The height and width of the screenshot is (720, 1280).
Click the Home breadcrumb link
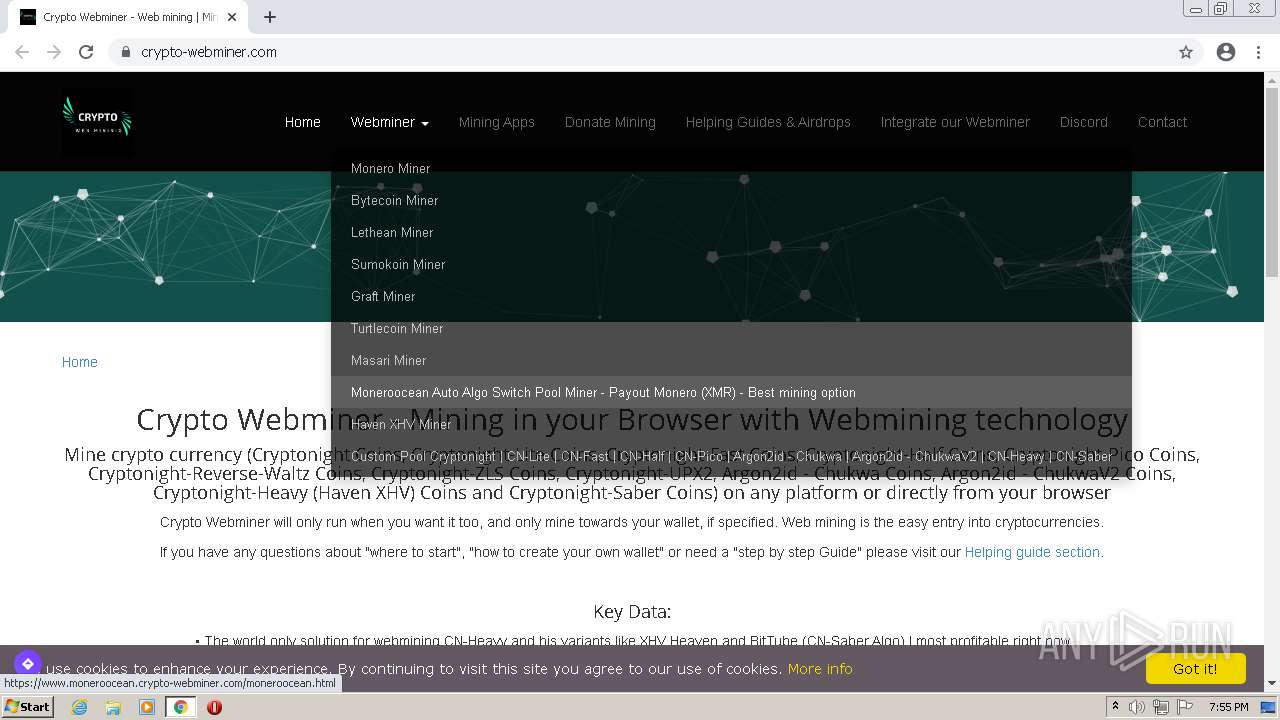(80, 362)
